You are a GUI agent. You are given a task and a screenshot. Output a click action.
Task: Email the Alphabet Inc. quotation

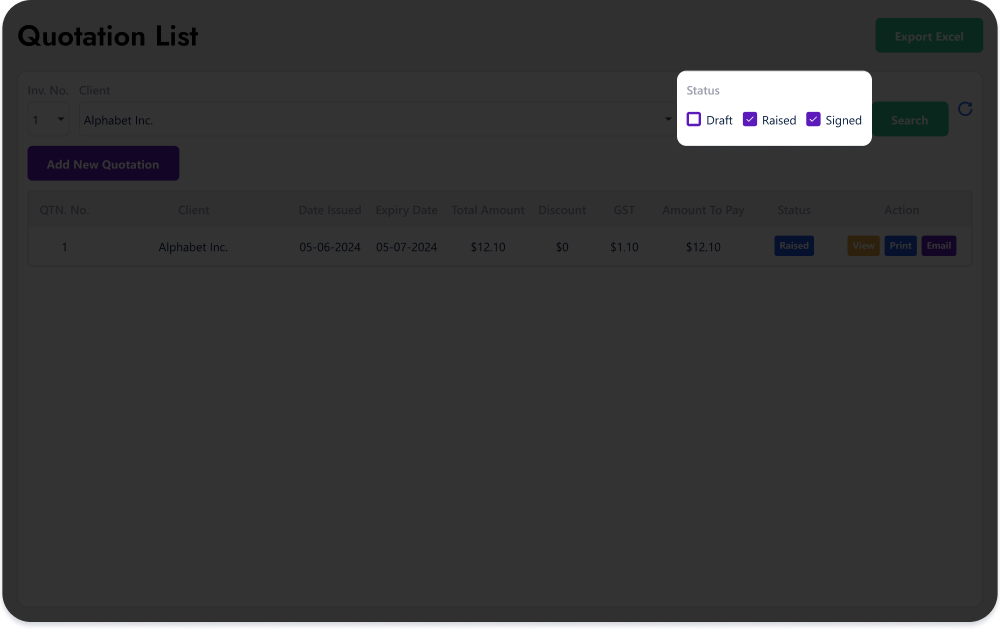coord(938,245)
